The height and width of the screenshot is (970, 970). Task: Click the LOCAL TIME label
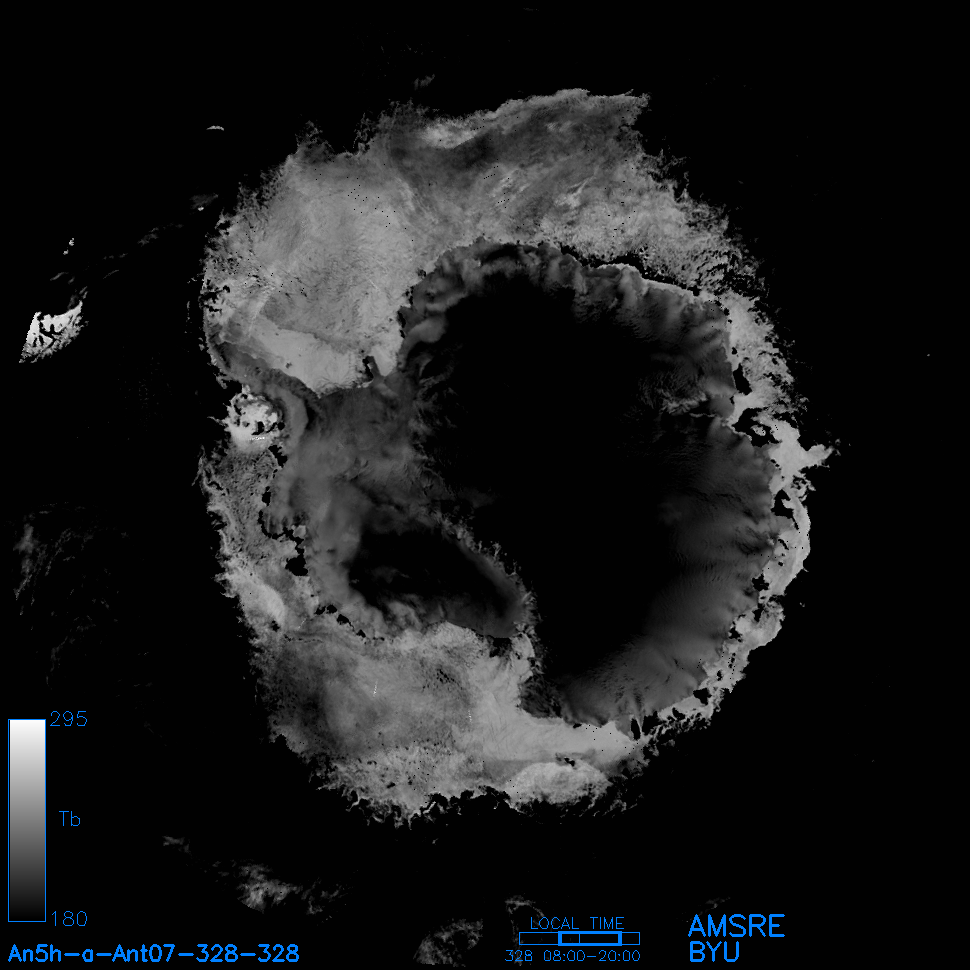pos(577,924)
